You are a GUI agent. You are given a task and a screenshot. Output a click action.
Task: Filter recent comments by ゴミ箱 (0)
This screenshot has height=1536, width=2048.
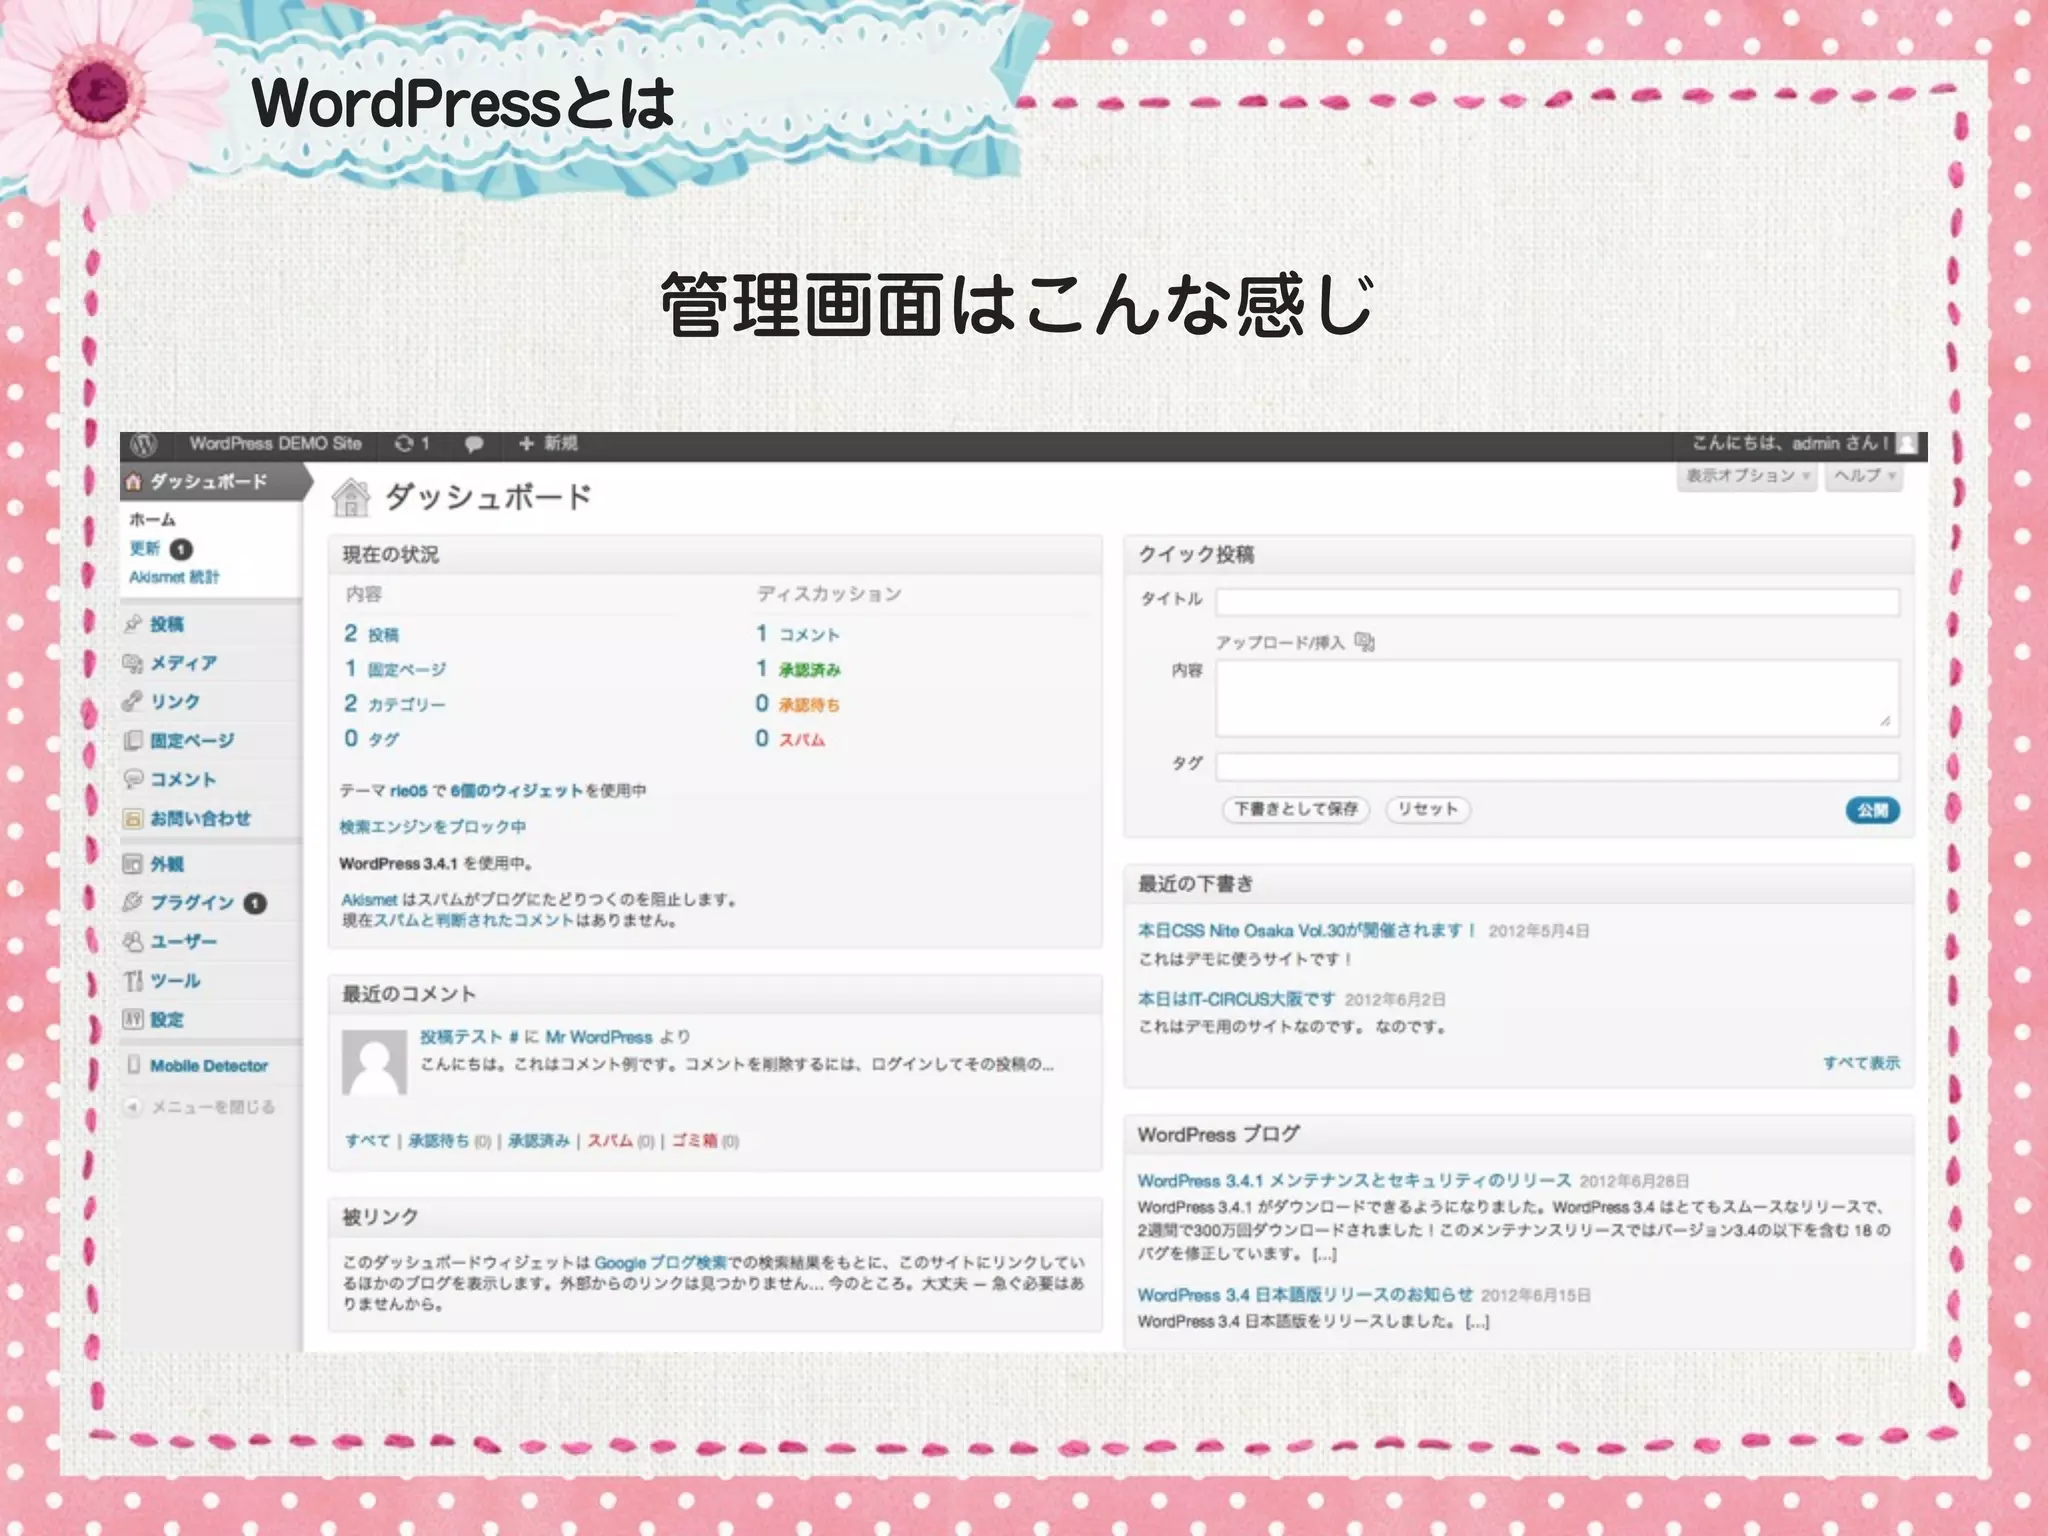(x=705, y=1141)
